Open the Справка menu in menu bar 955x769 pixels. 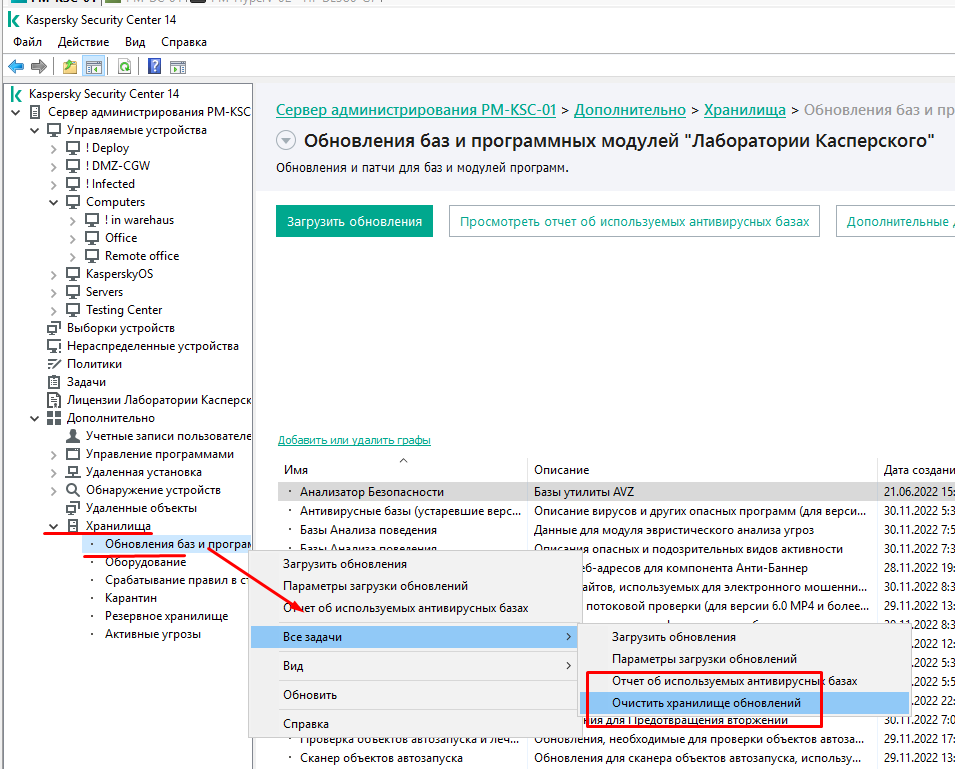click(184, 42)
